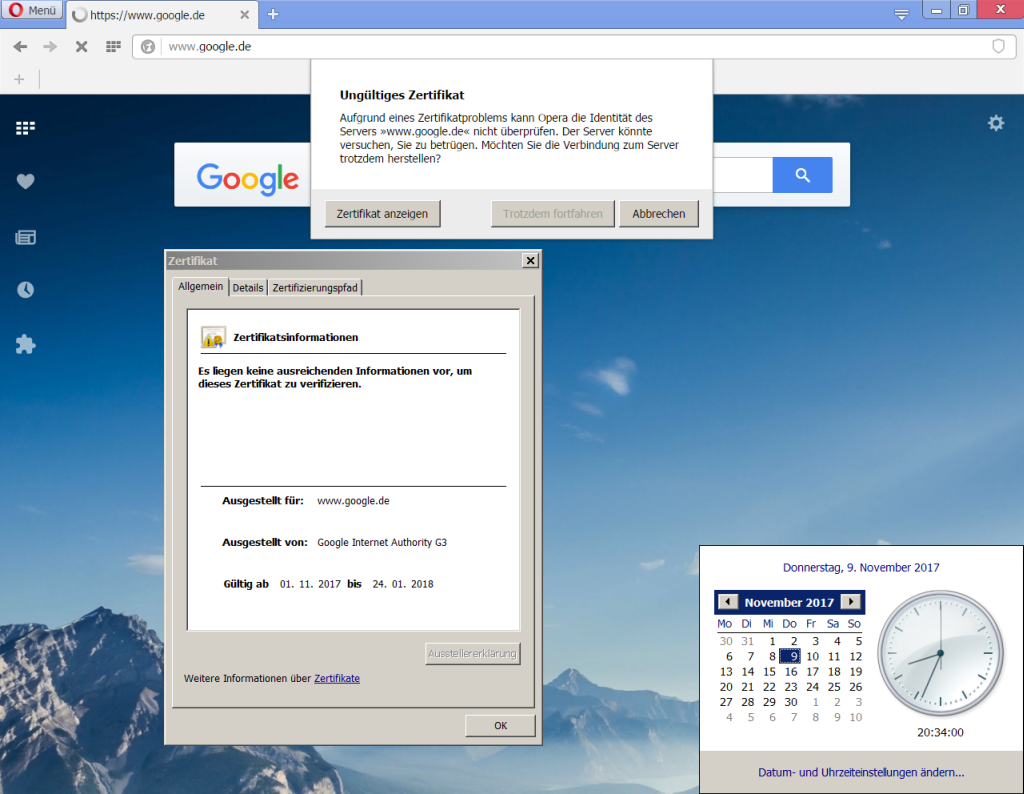
Task: Click validity start date 01. 11. 2017
Action: [310, 584]
